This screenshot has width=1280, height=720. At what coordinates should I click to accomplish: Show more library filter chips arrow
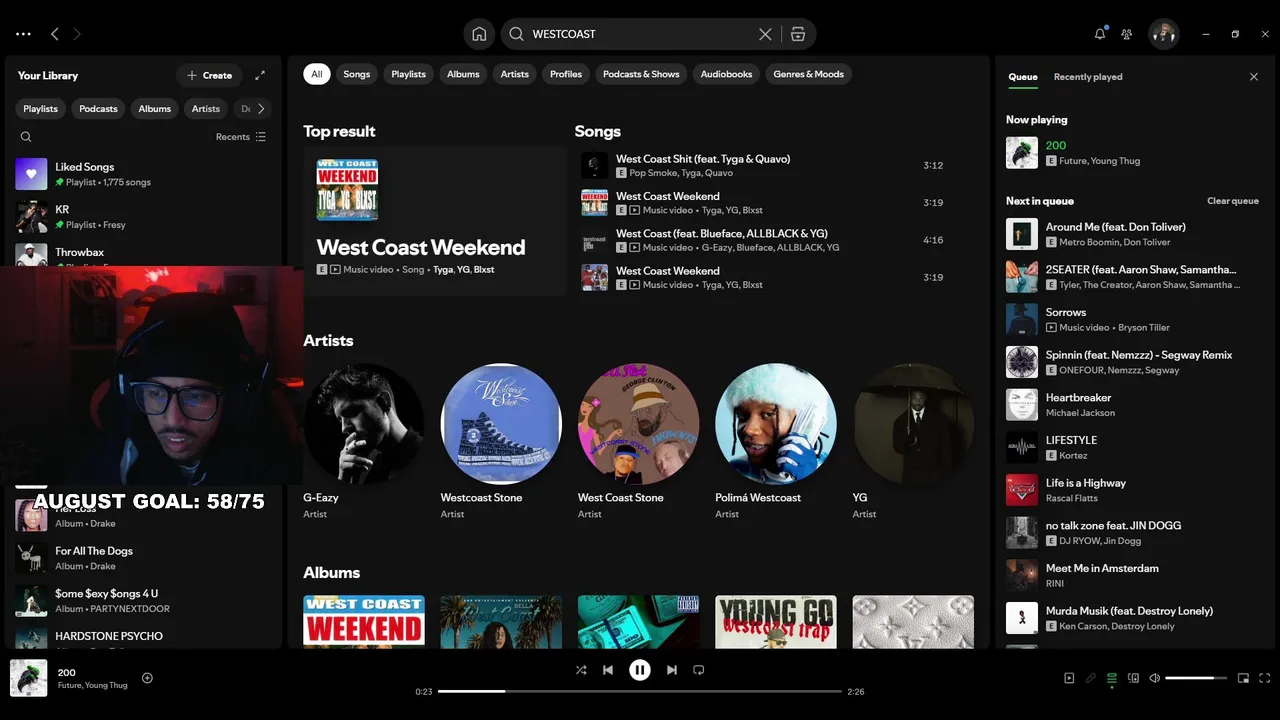(x=261, y=109)
